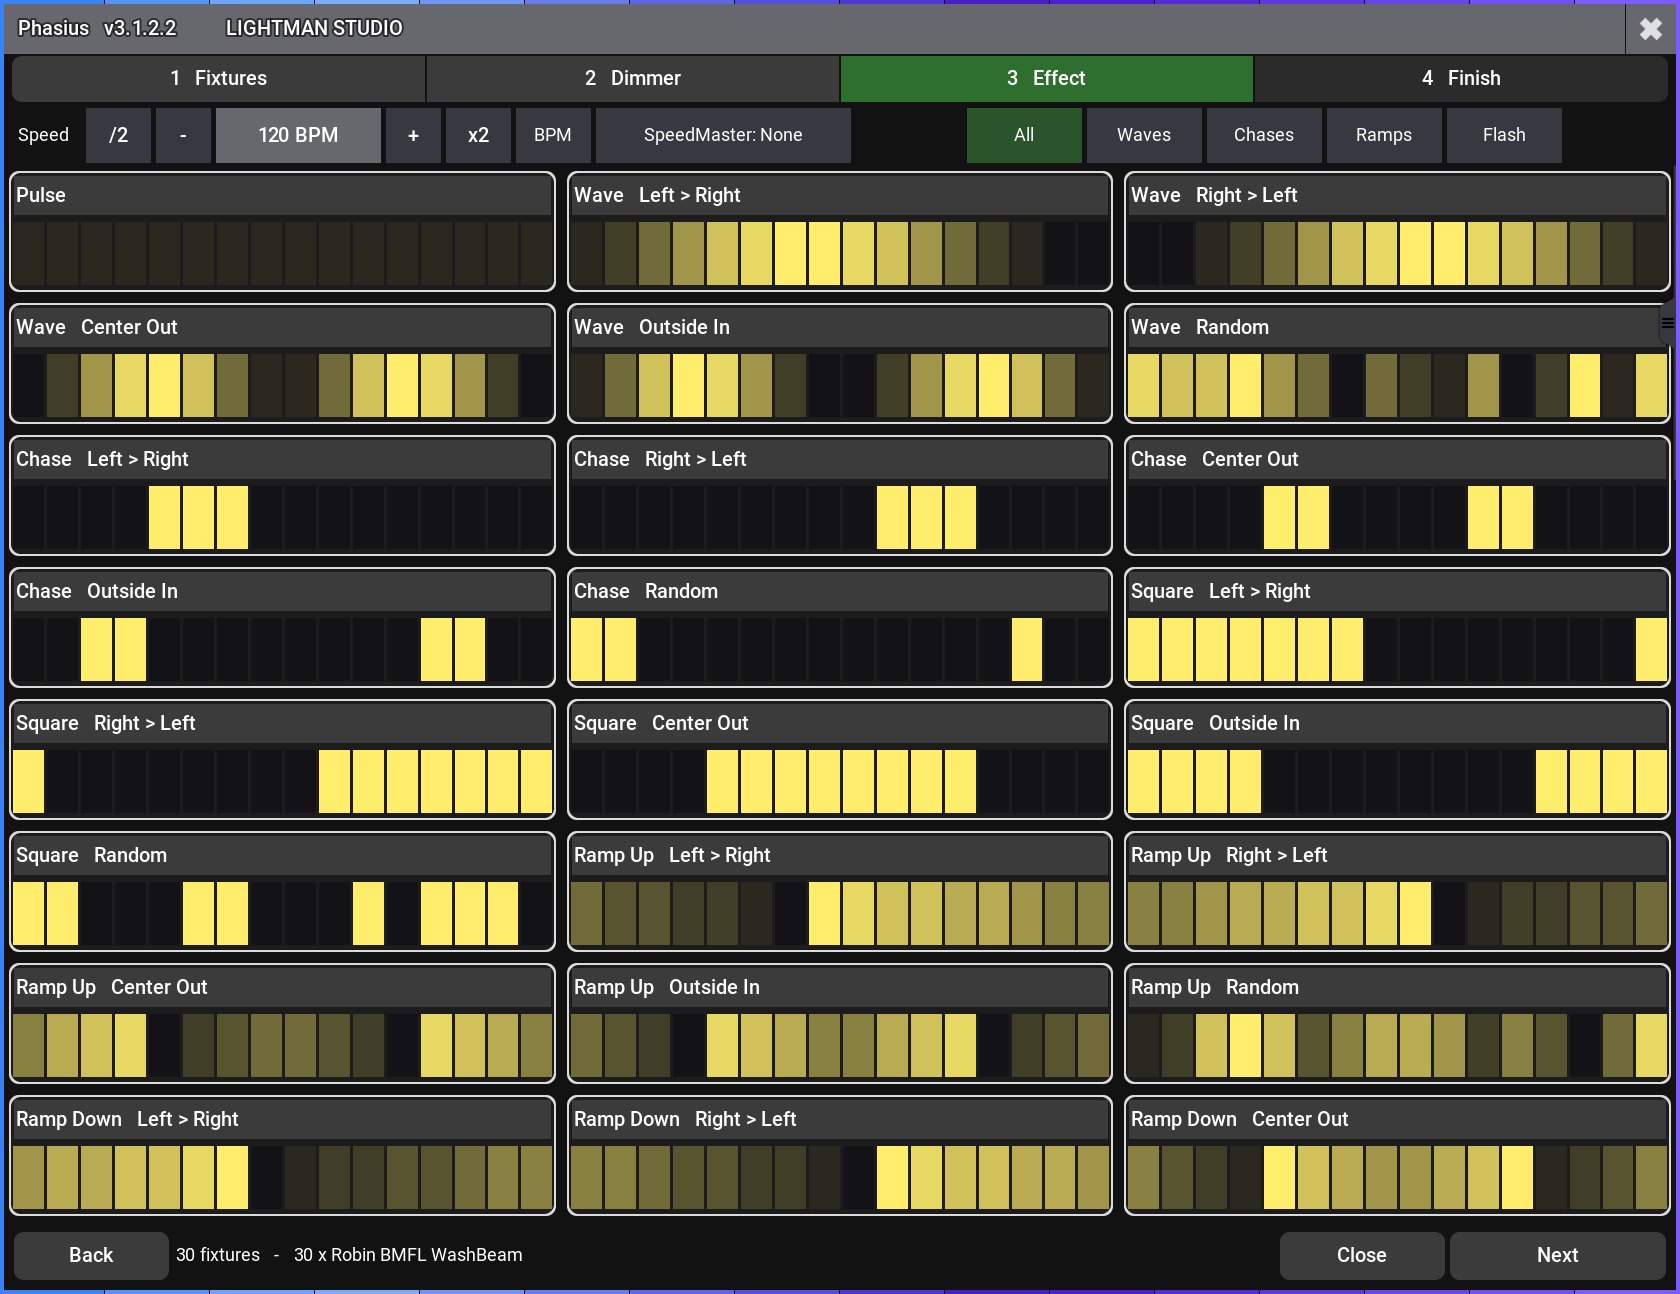Double the speed with the x2 button
The width and height of the screenshot is (1680, 1294).
[x=479, y=135]
